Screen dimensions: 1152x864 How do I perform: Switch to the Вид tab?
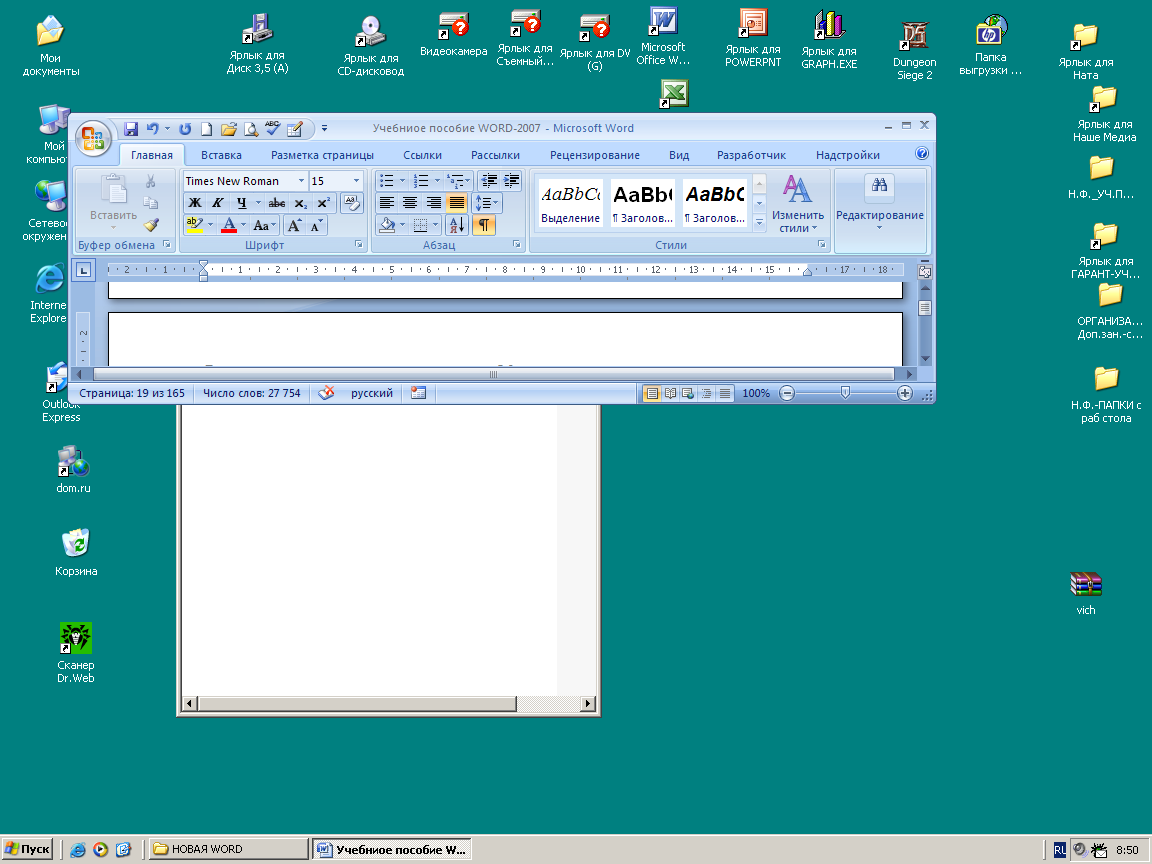(x=679, y=155)
